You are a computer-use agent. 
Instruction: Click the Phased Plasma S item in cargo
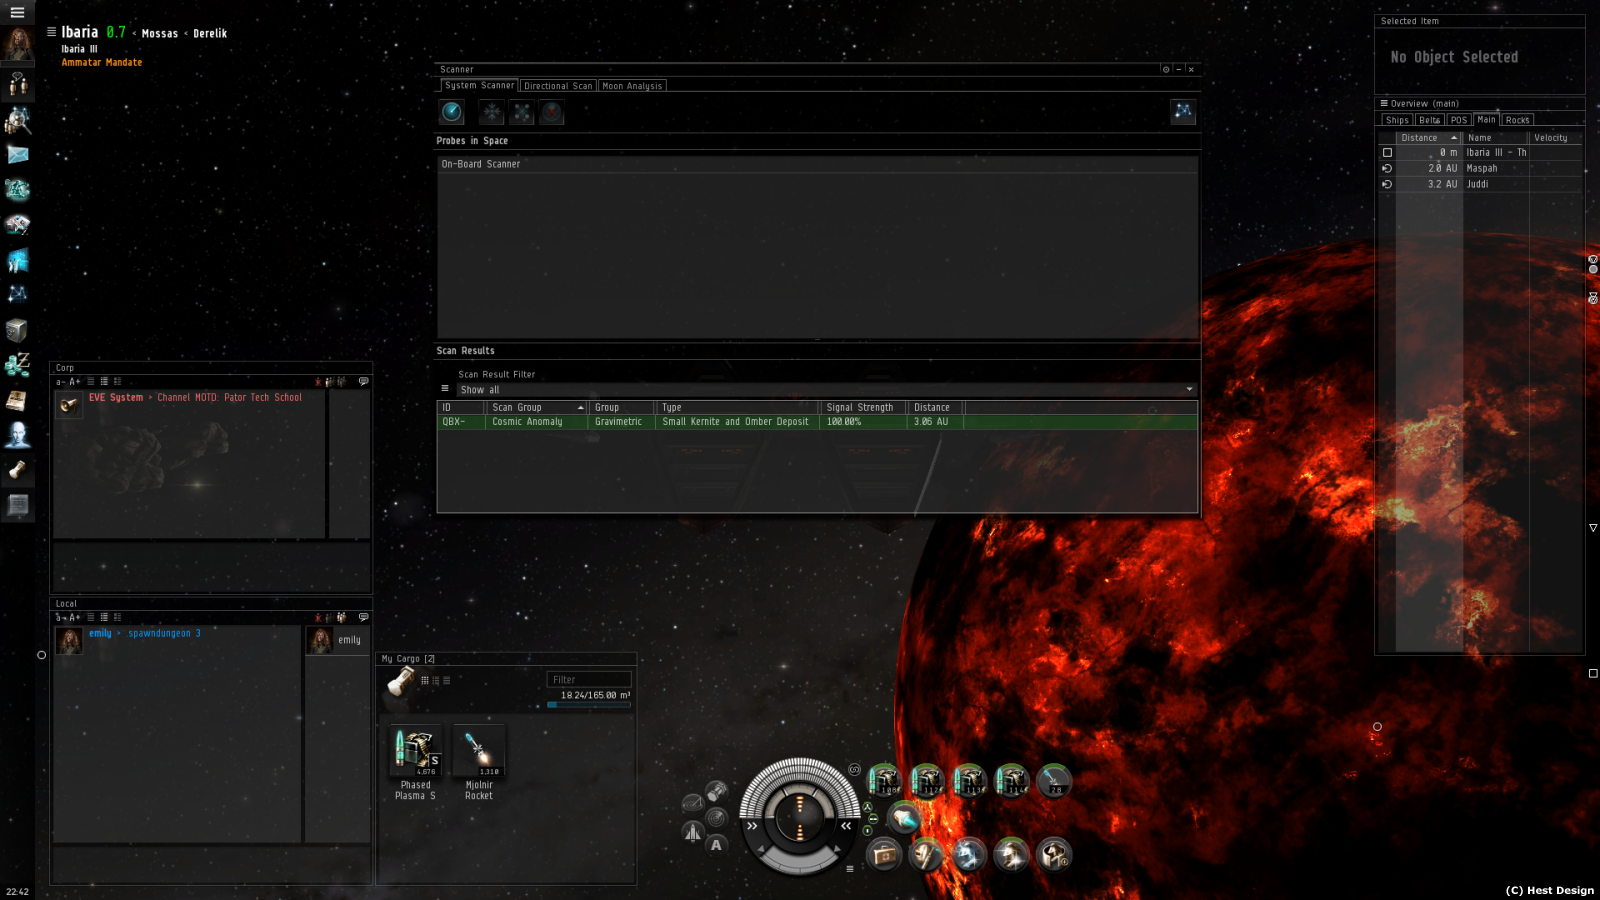point(416,763)
